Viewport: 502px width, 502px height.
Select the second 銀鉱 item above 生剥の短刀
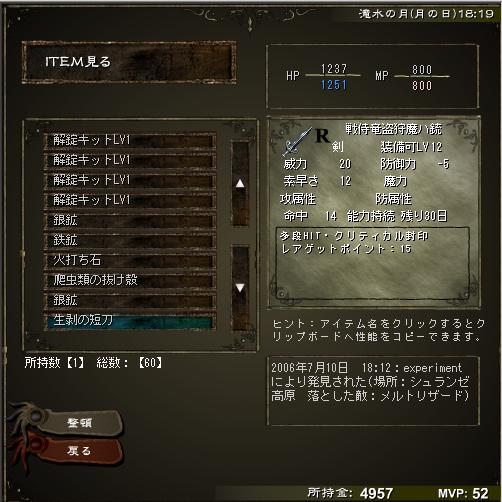(130, 300)
